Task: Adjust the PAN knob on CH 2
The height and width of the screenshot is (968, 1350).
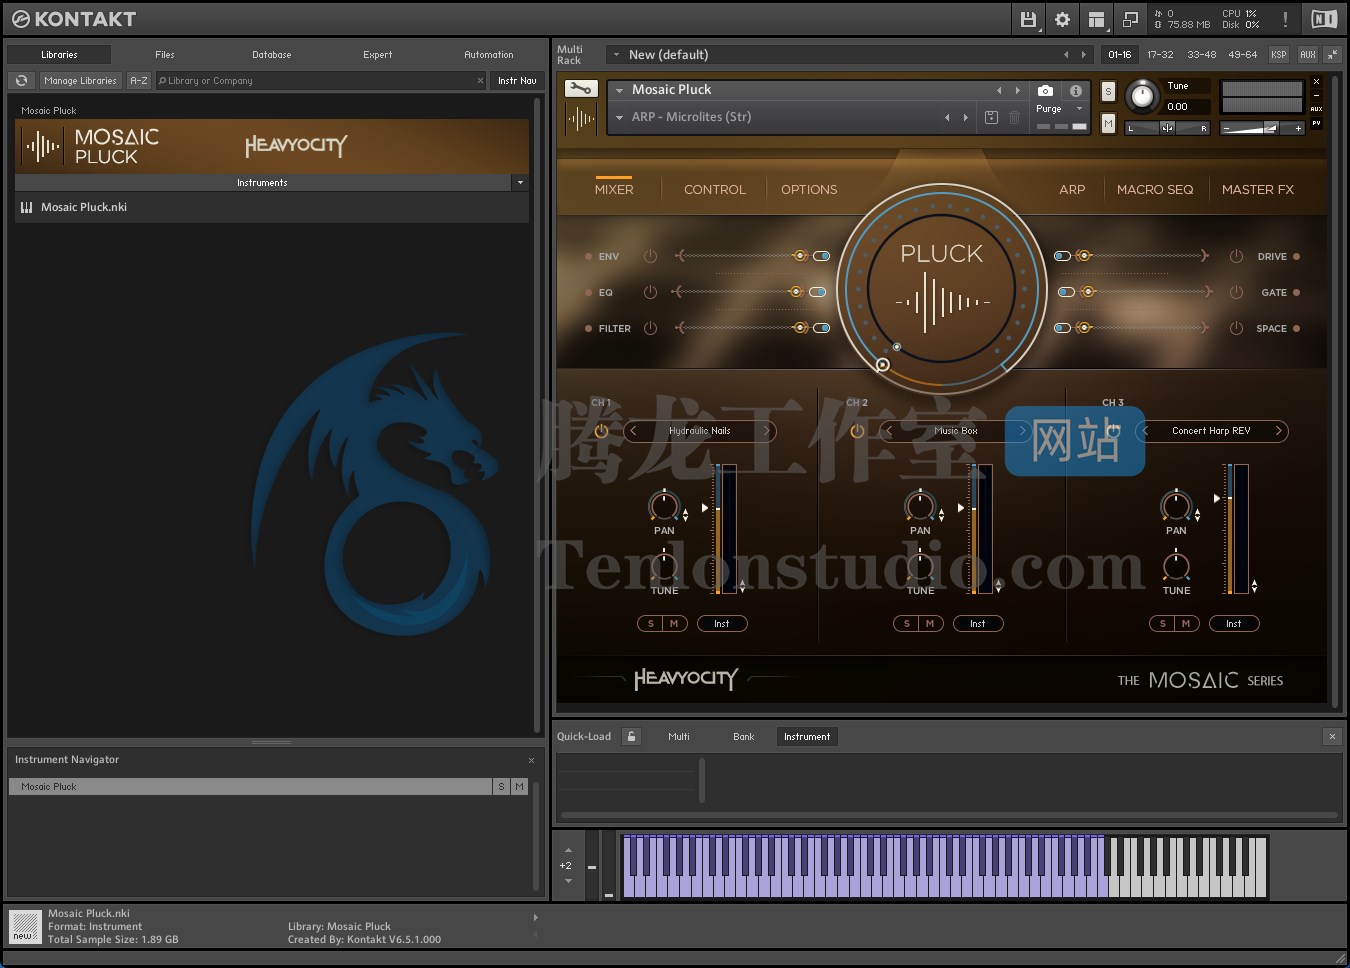Action: pyautogui.click(x=919, y=507)
